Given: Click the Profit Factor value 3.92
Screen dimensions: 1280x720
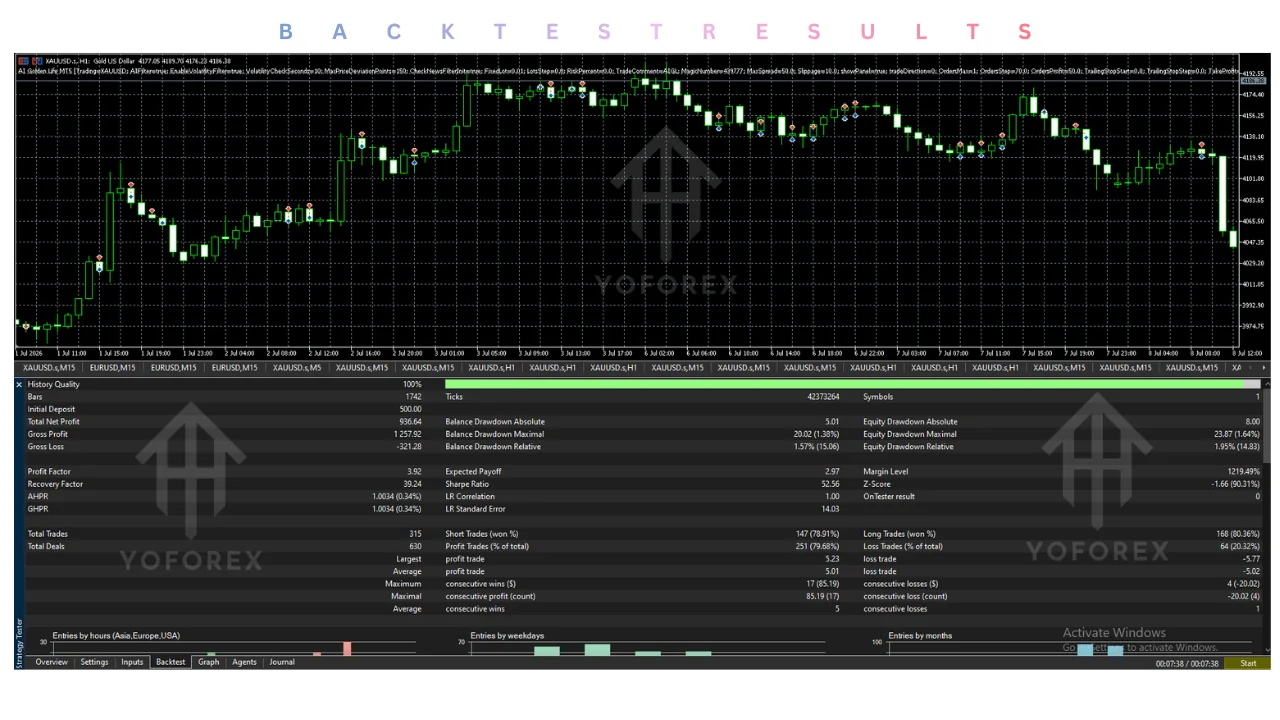Looking at the screenshot, I should click(x=413, y=472).
